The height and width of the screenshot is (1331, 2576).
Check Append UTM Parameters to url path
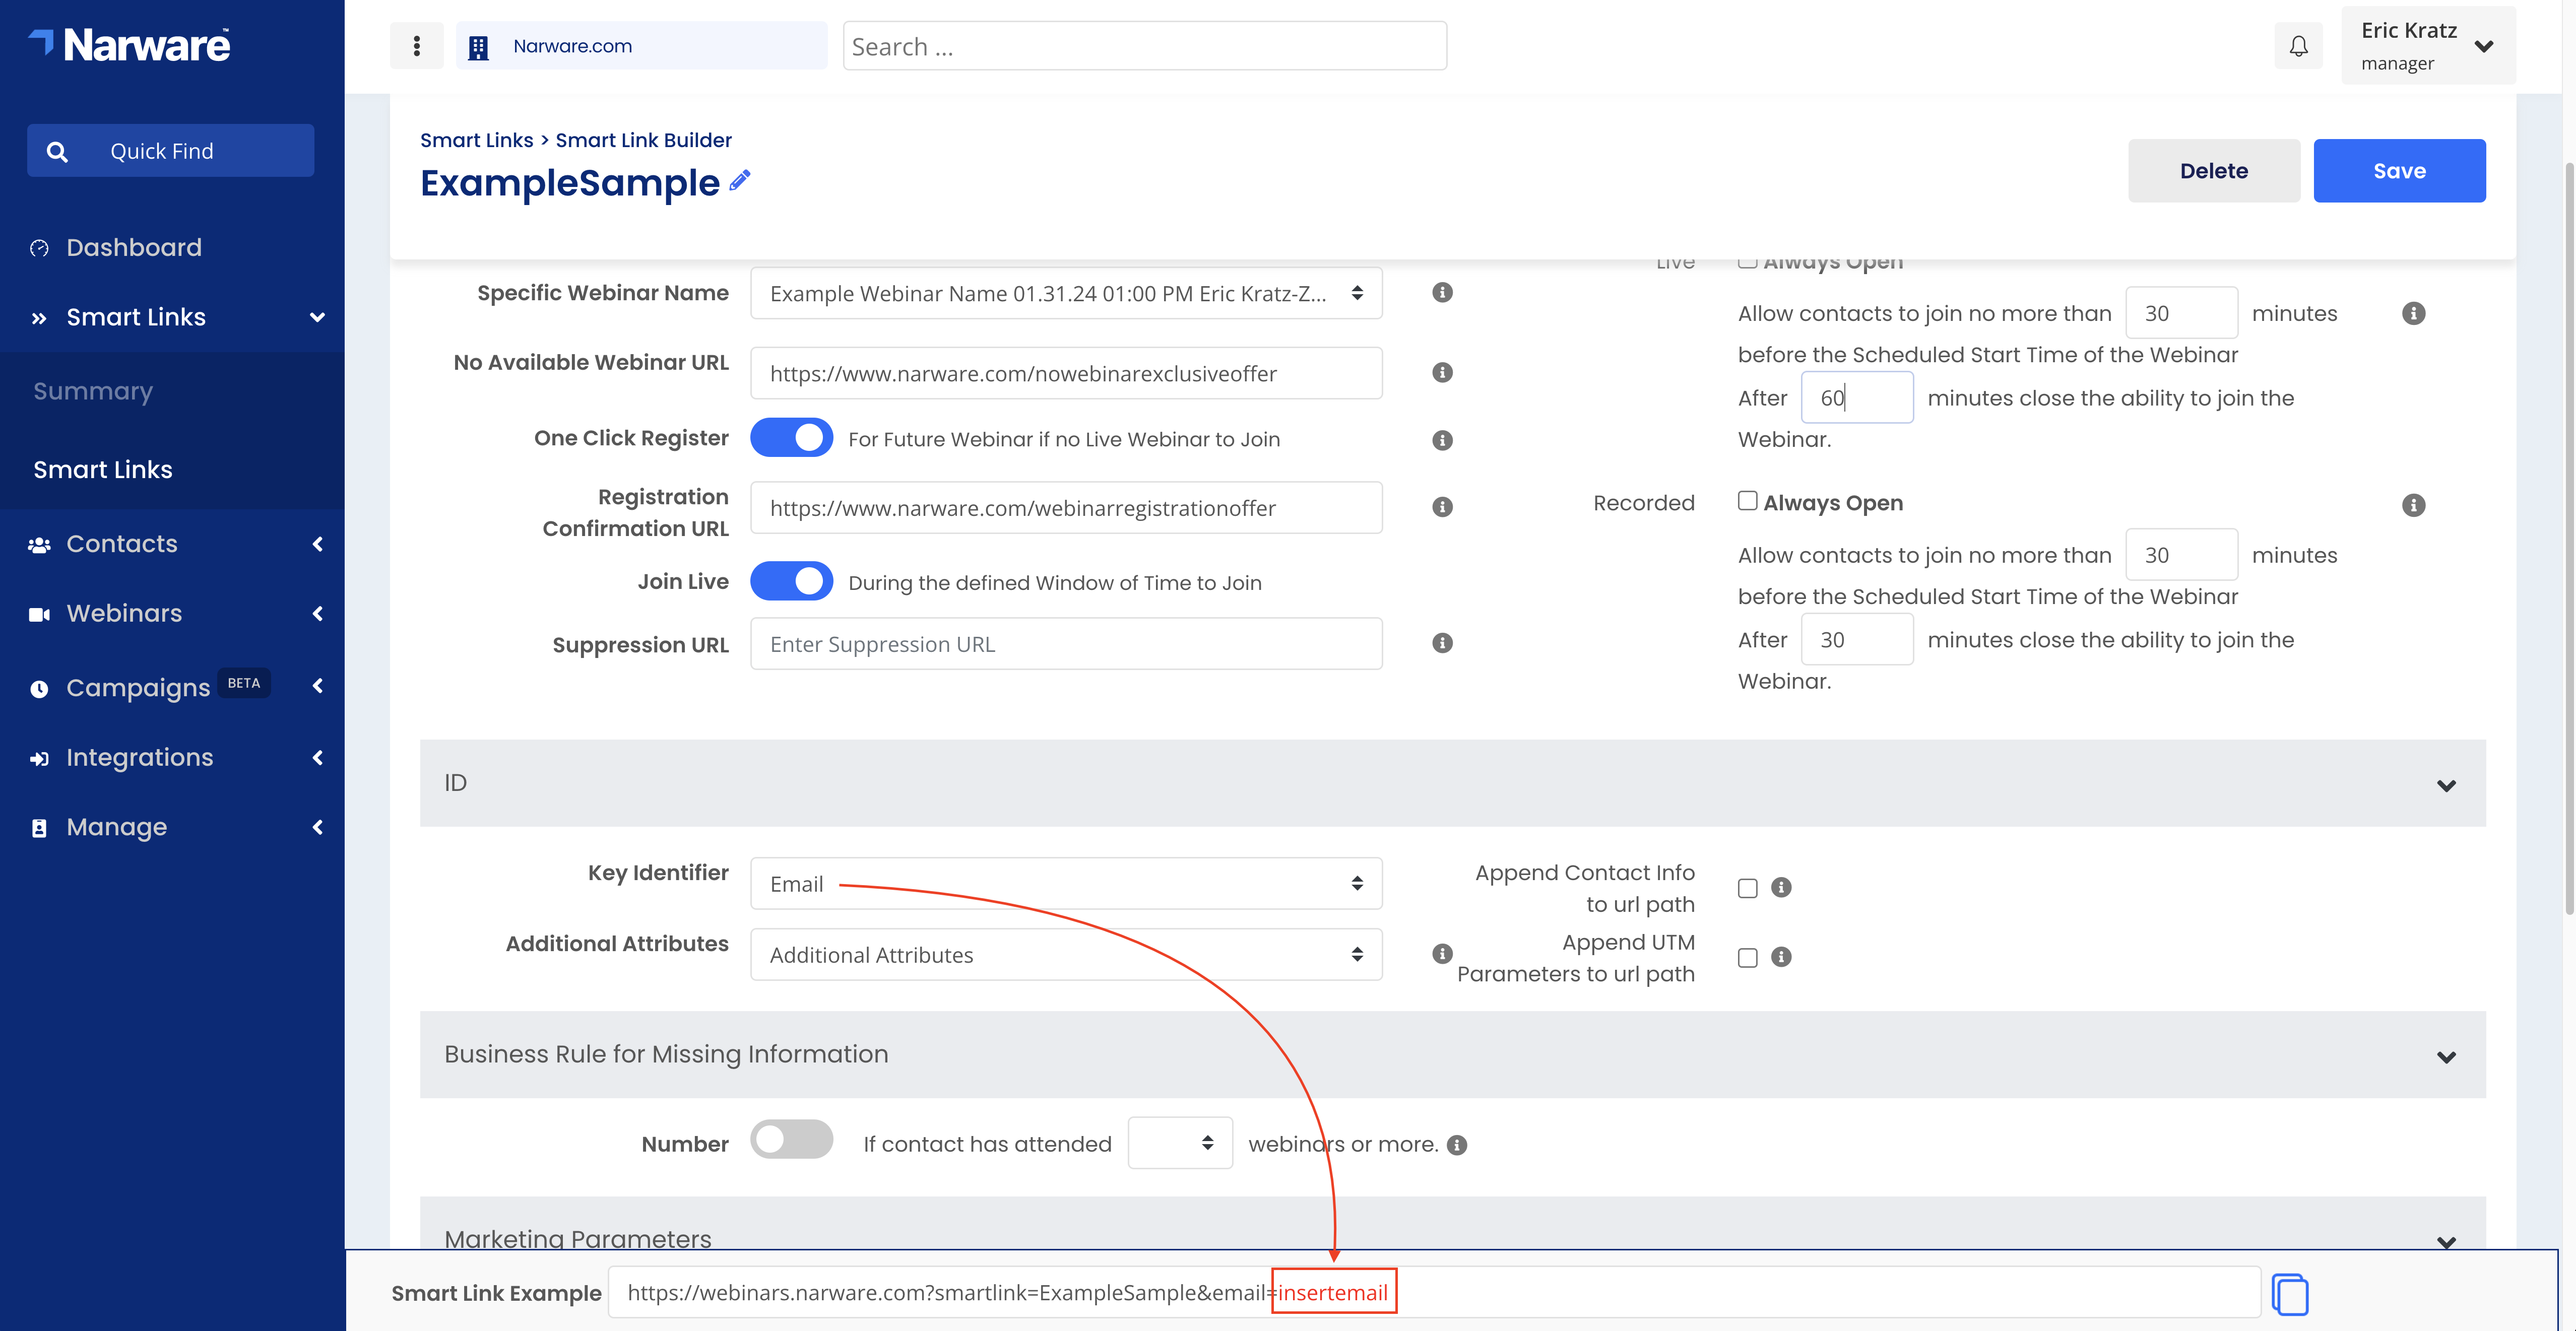click(x=1747, y=958)
